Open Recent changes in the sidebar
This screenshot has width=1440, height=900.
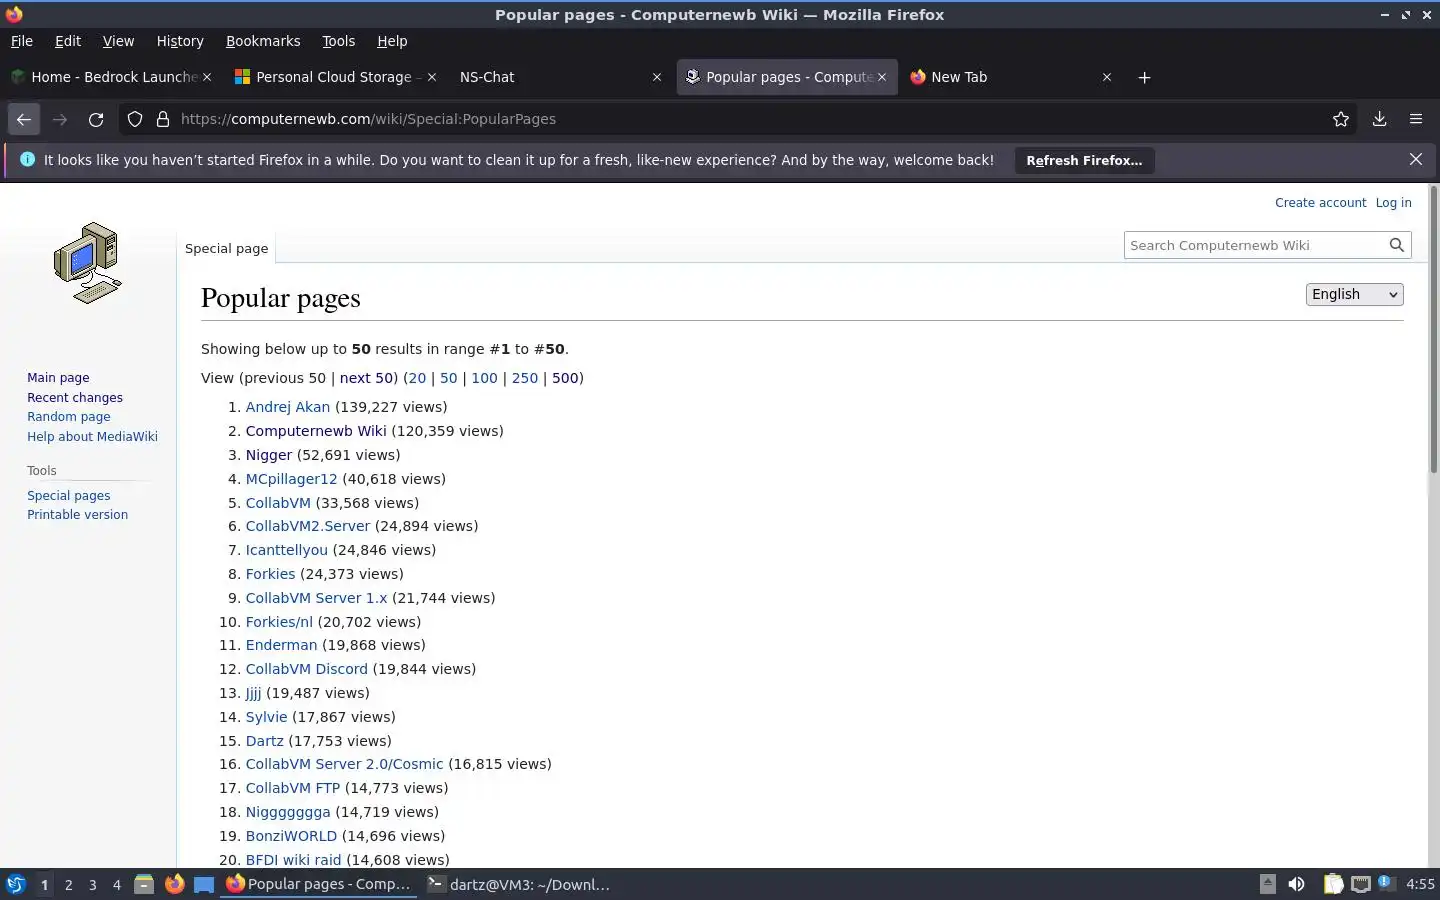pos(75,397)
